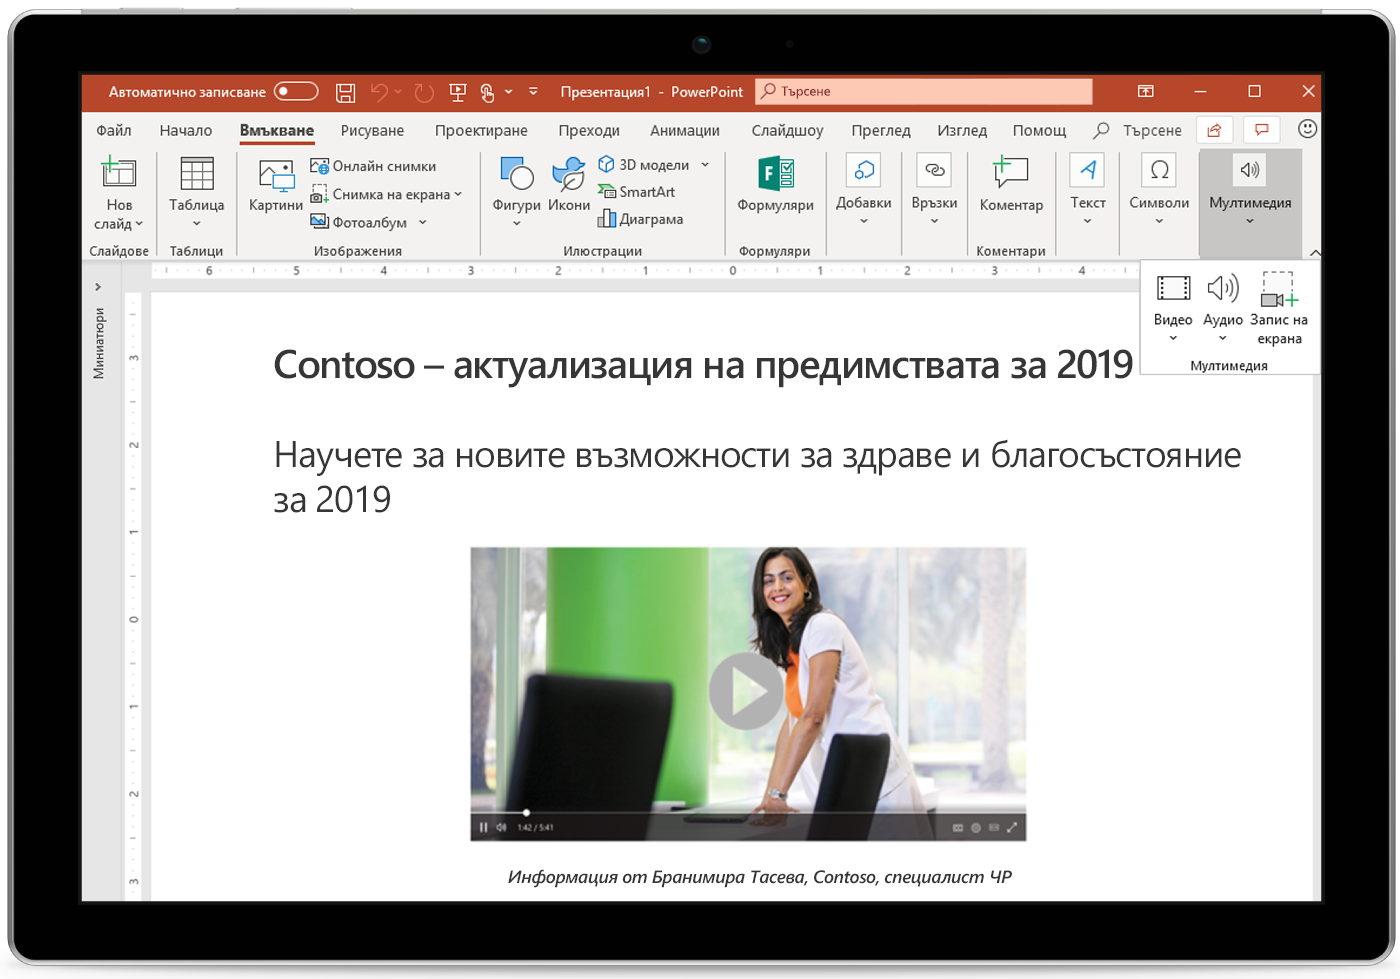Screen dimensions: 1400x979
Task: Click Запис на екрана
Action: click(x=1279, y=309)
